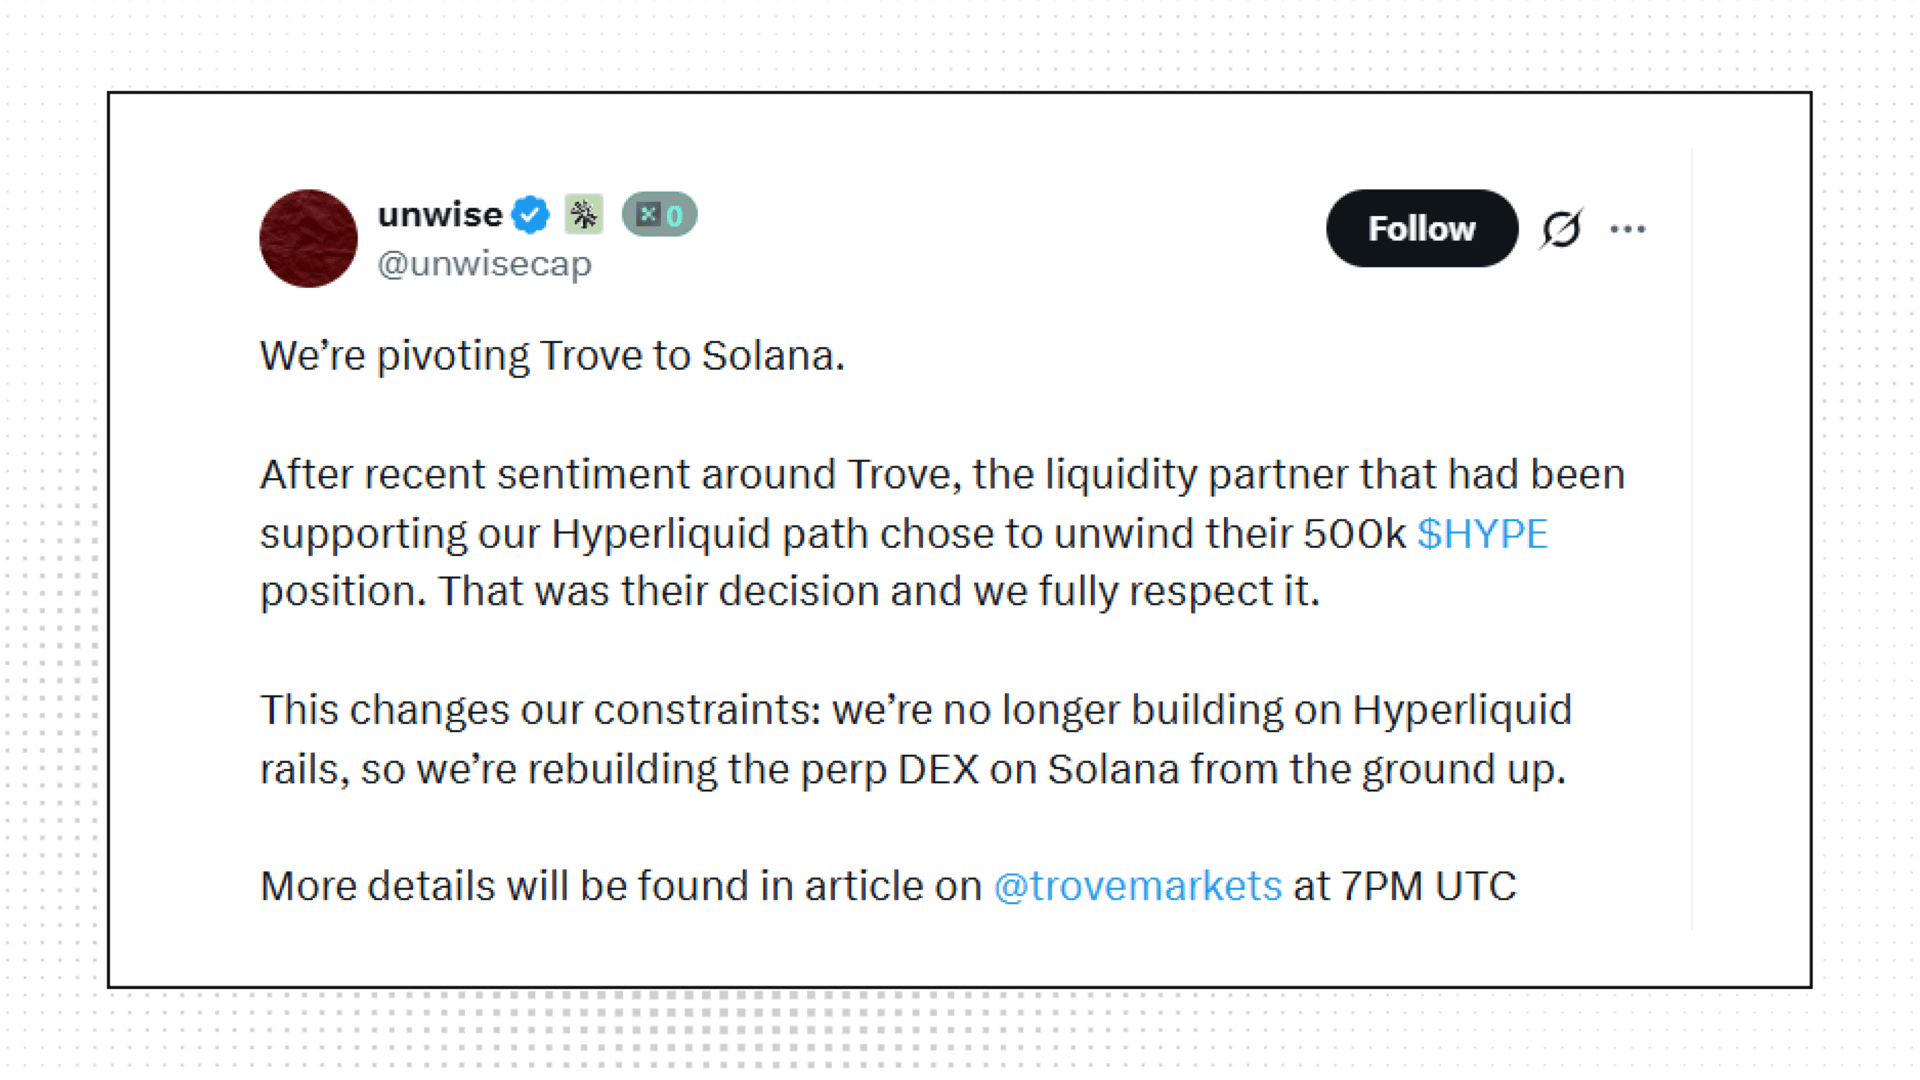Click the line beginning More details will be found

888,886
